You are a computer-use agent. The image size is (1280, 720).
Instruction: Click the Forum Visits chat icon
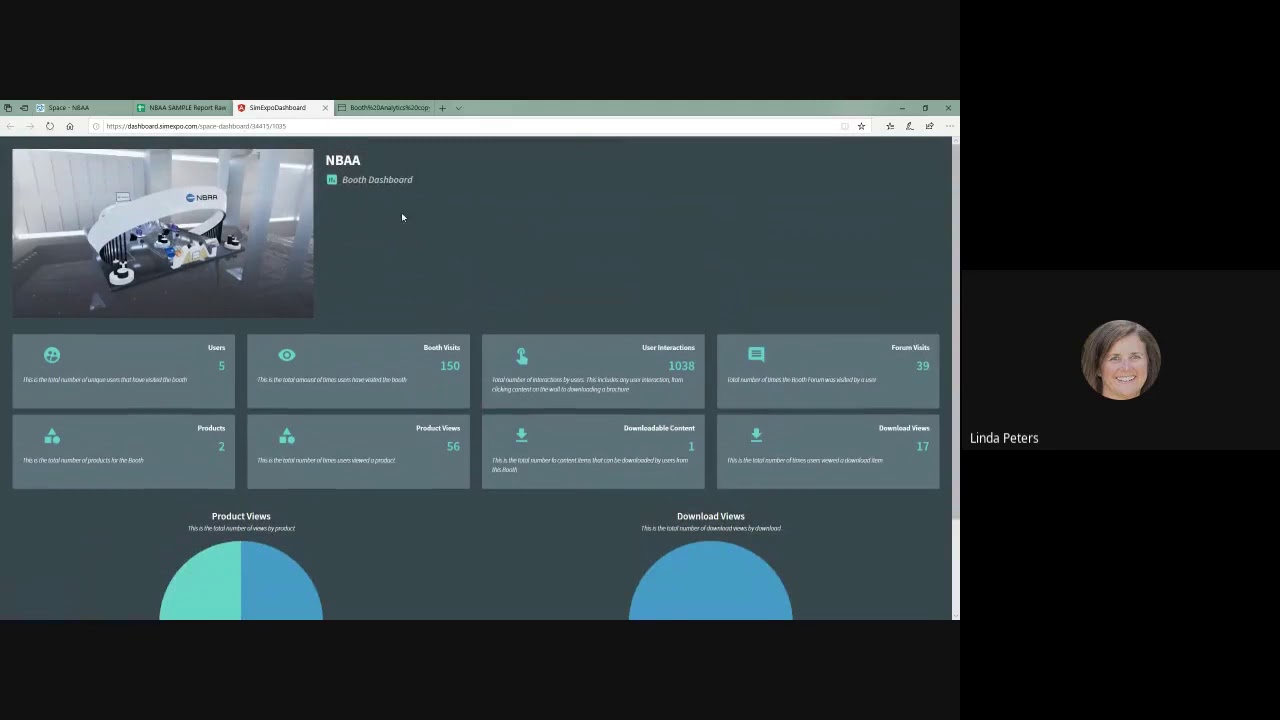[756, 355]
